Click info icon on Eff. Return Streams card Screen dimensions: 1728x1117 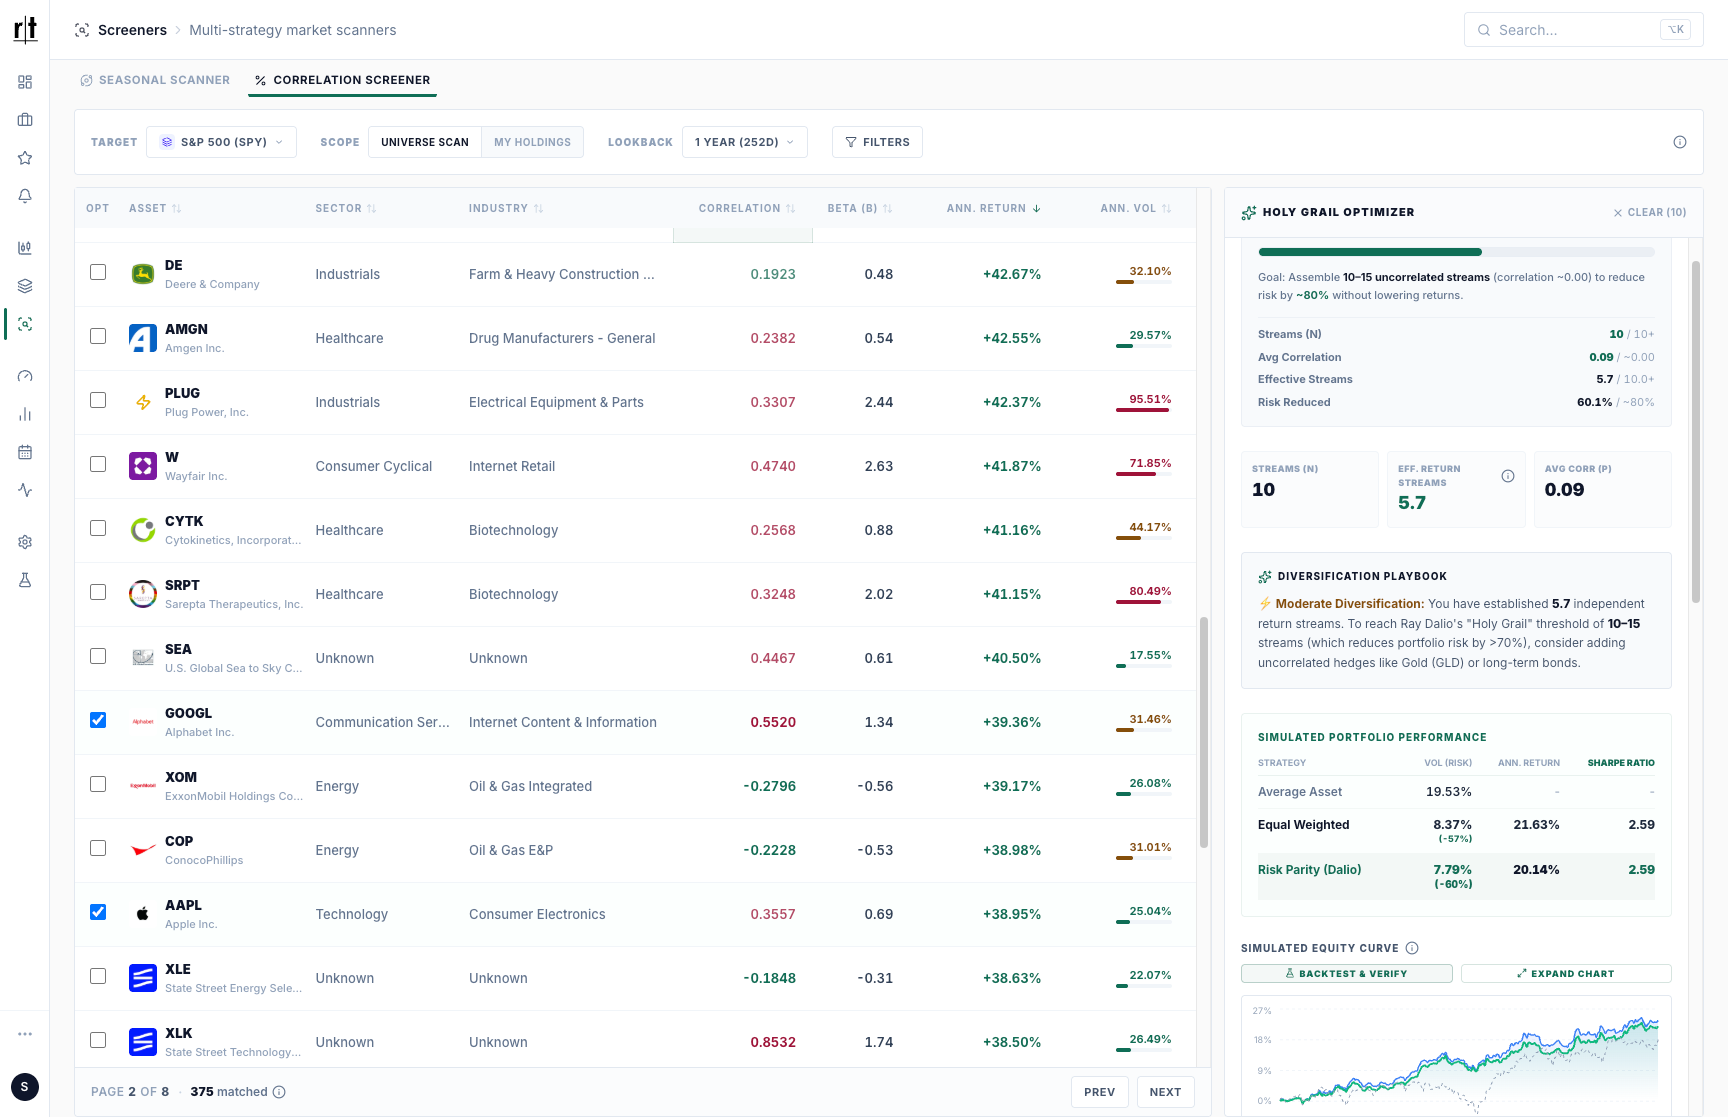point(1508,476)
